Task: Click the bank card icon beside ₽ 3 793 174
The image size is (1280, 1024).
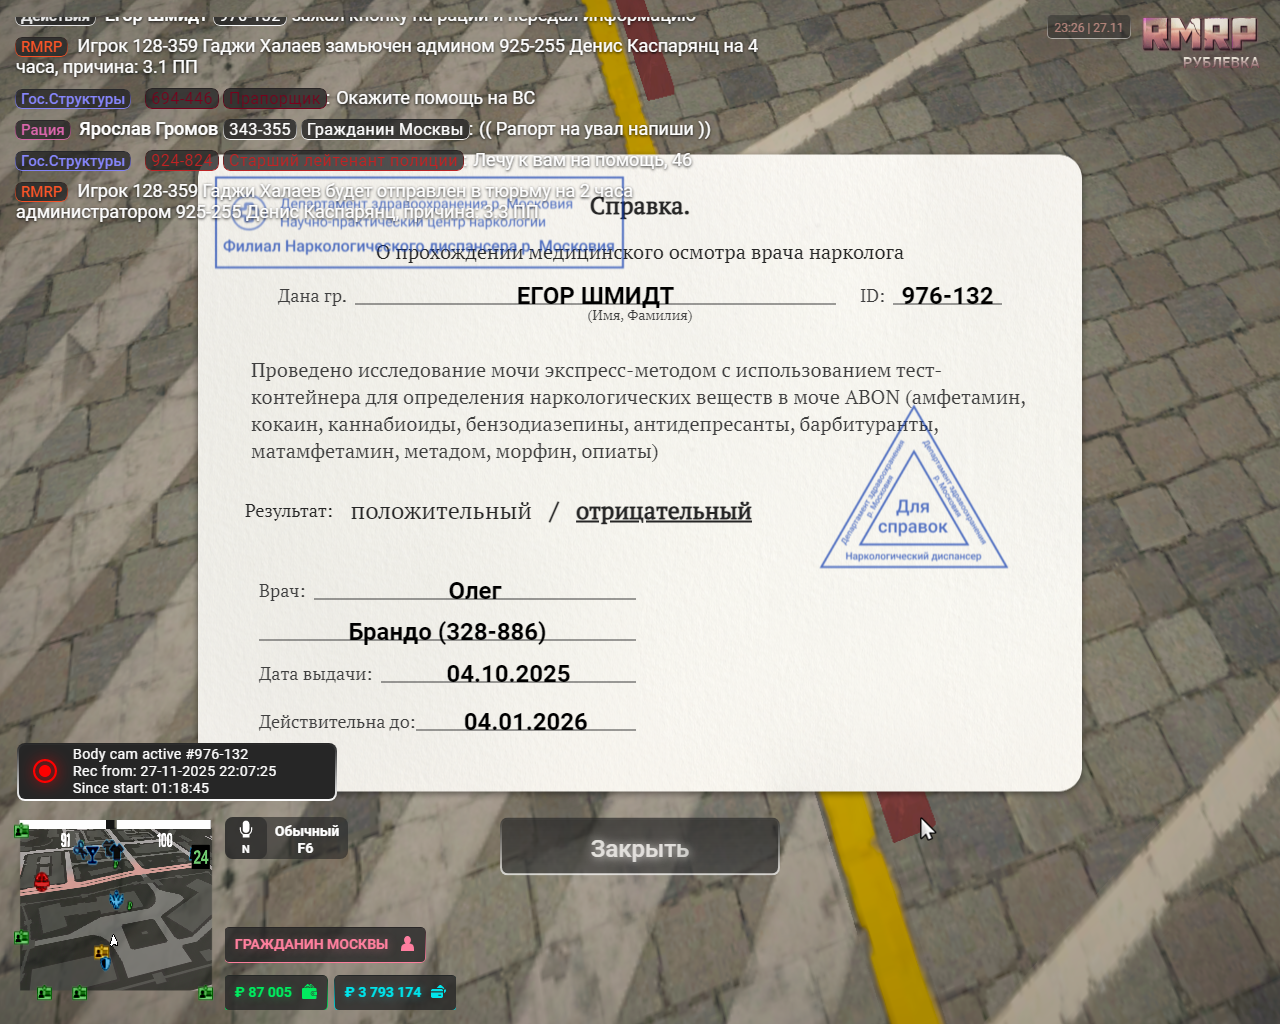Action: tap(439, 992)
